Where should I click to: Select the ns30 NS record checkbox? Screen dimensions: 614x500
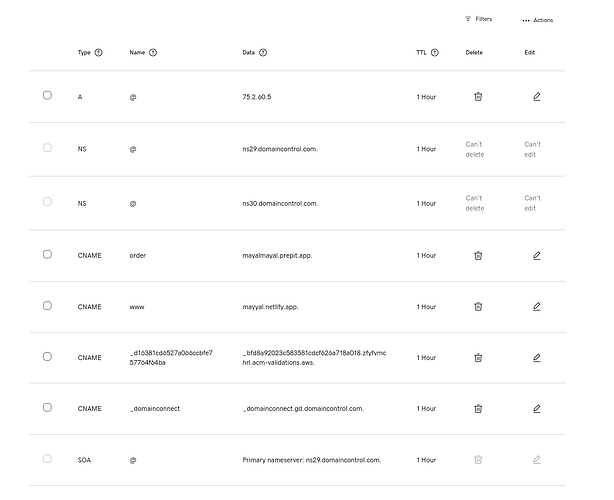tap(47, 202)
